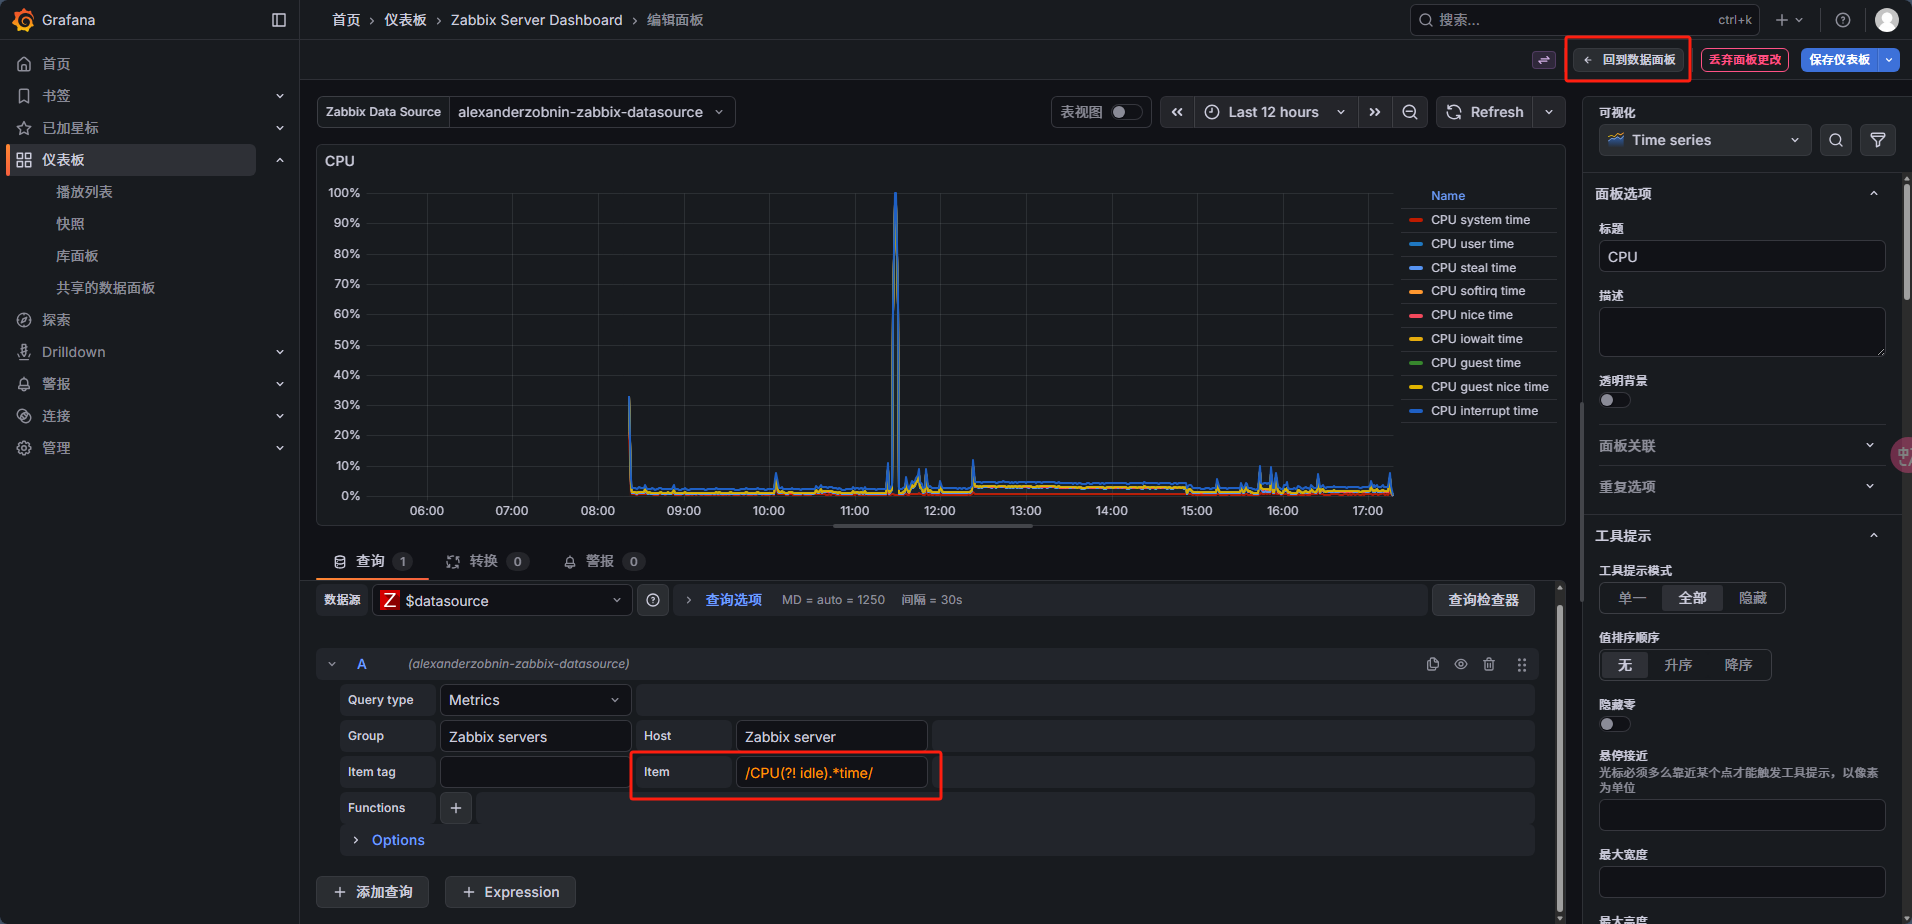Shift time range forward with double-right arrow

1375,112
